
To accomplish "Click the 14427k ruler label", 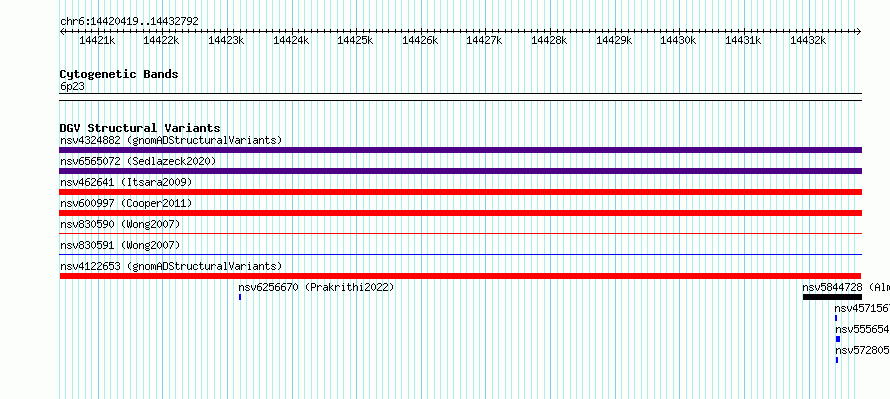I will pyautogui.click(x=485, y=40).
